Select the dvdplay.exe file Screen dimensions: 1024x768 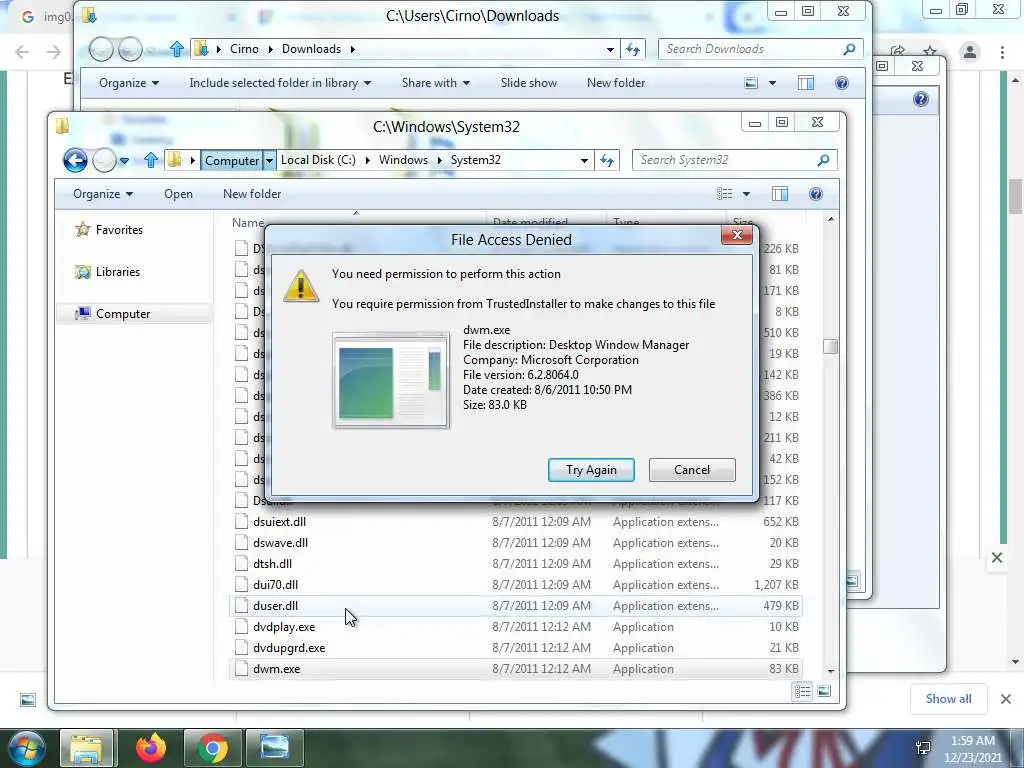(515, 627)
